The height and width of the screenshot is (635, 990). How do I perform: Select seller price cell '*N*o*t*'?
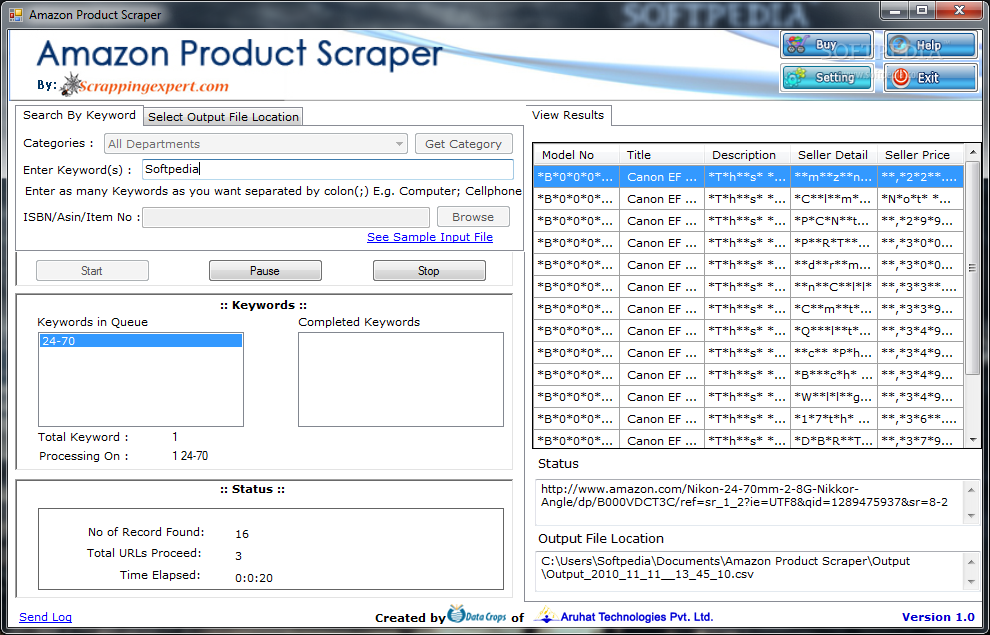click(921, 199)
